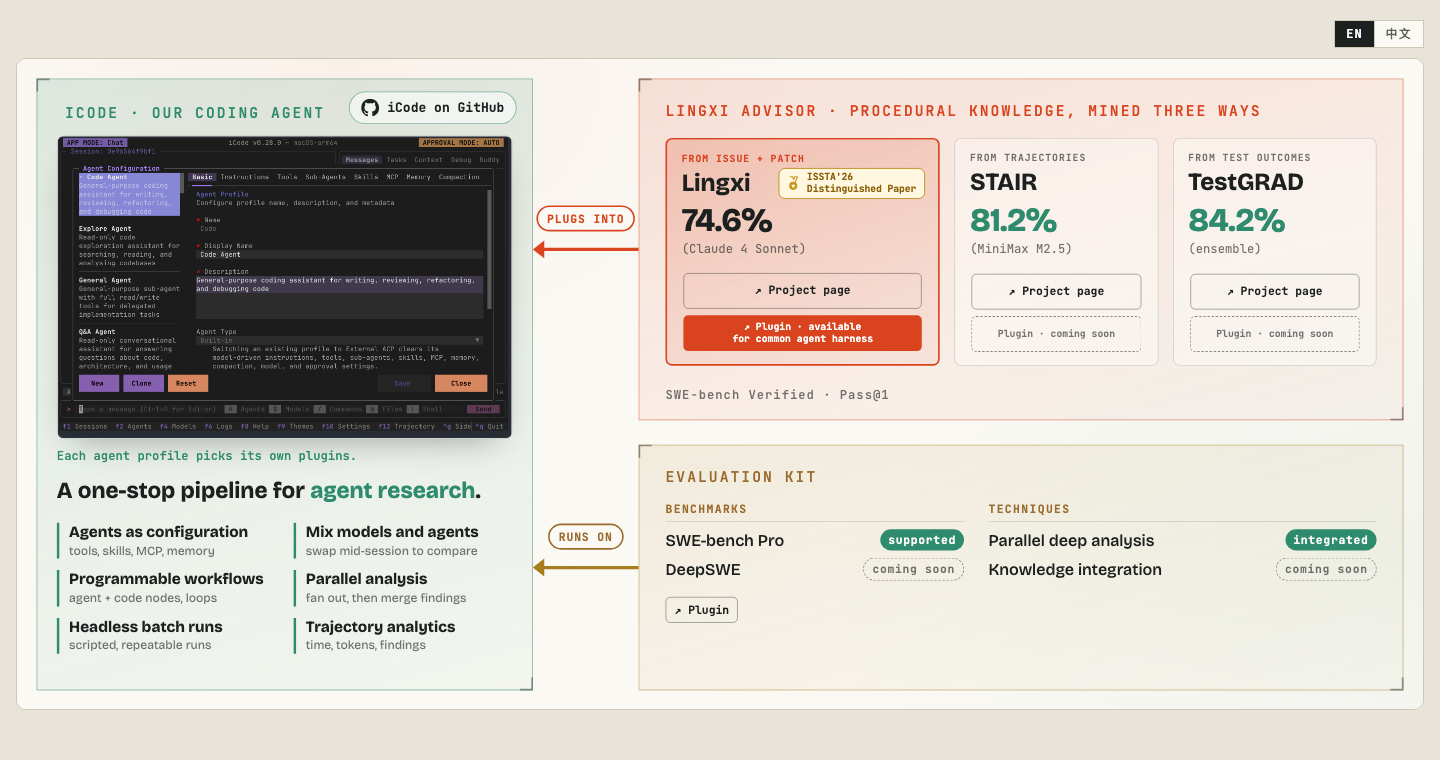Select General Agent in agent list
Viewport: 1440px width, 760px height.
point(130,297)
